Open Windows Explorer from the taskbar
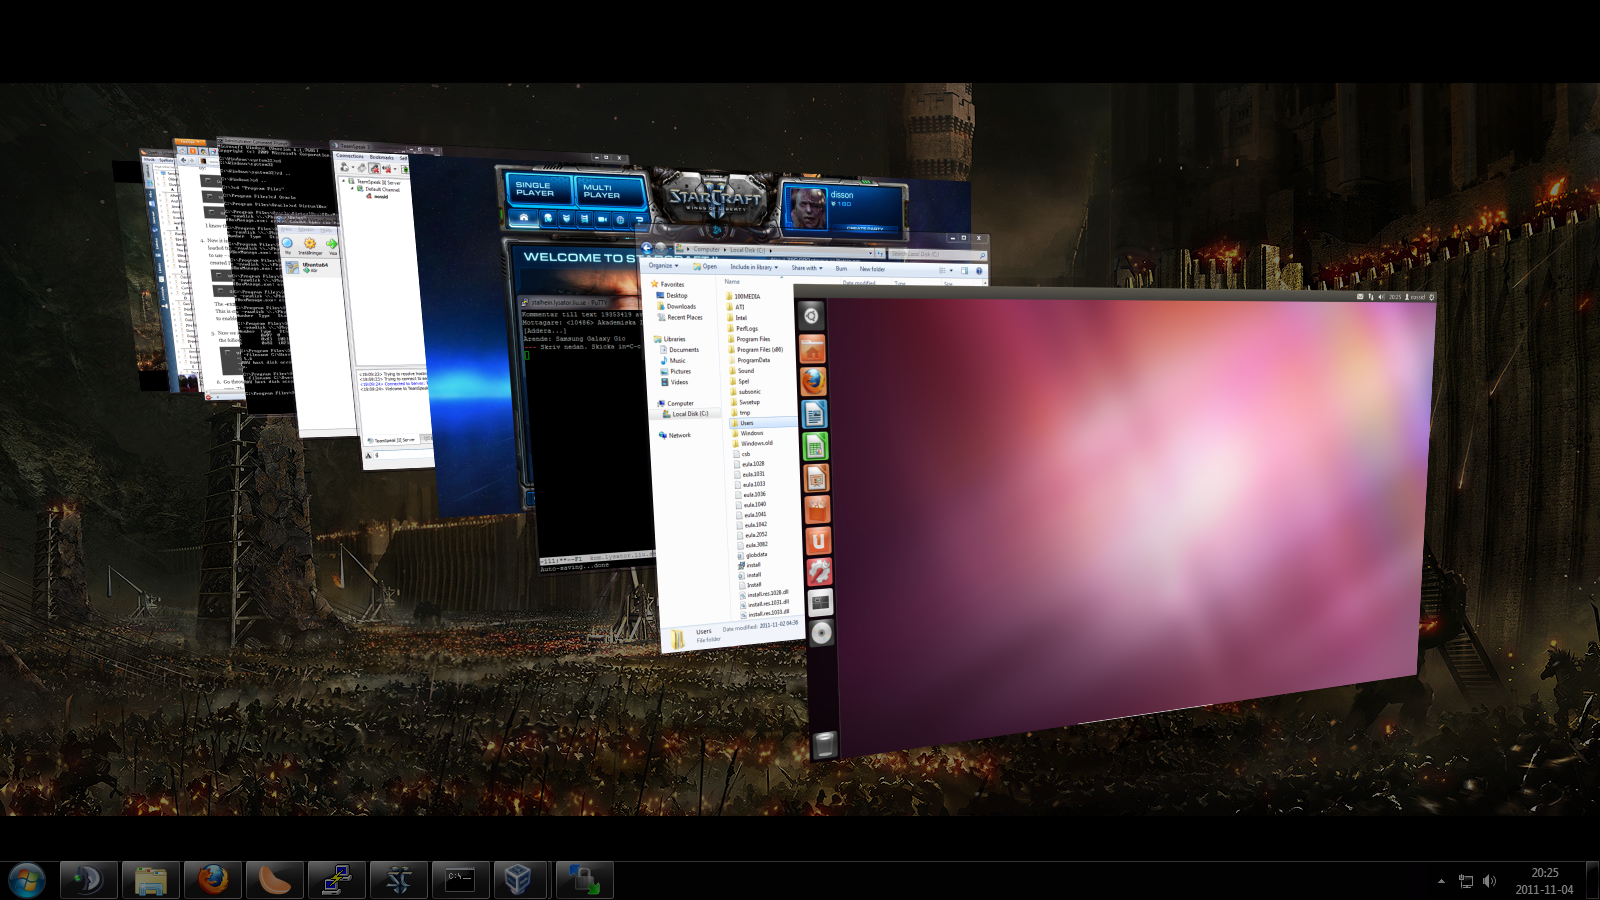 click(x=150, y=880)
